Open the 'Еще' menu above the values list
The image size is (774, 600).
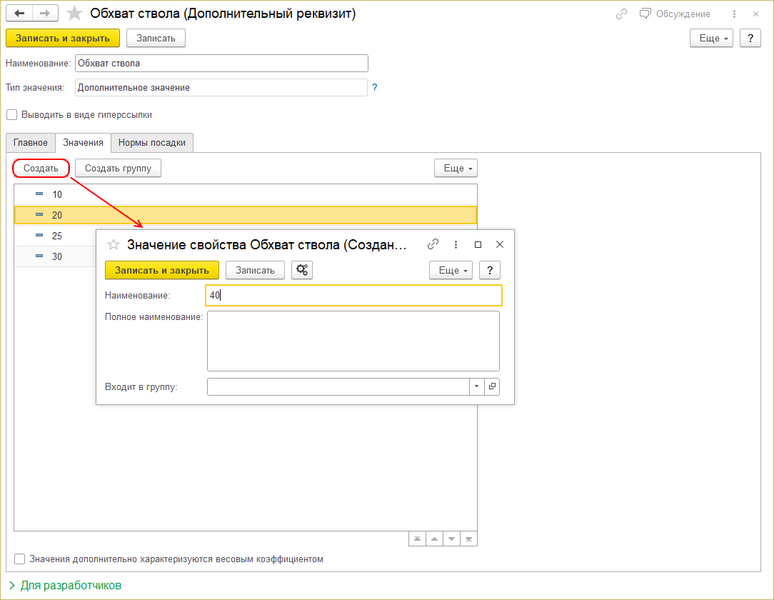[x=456, y=168]
